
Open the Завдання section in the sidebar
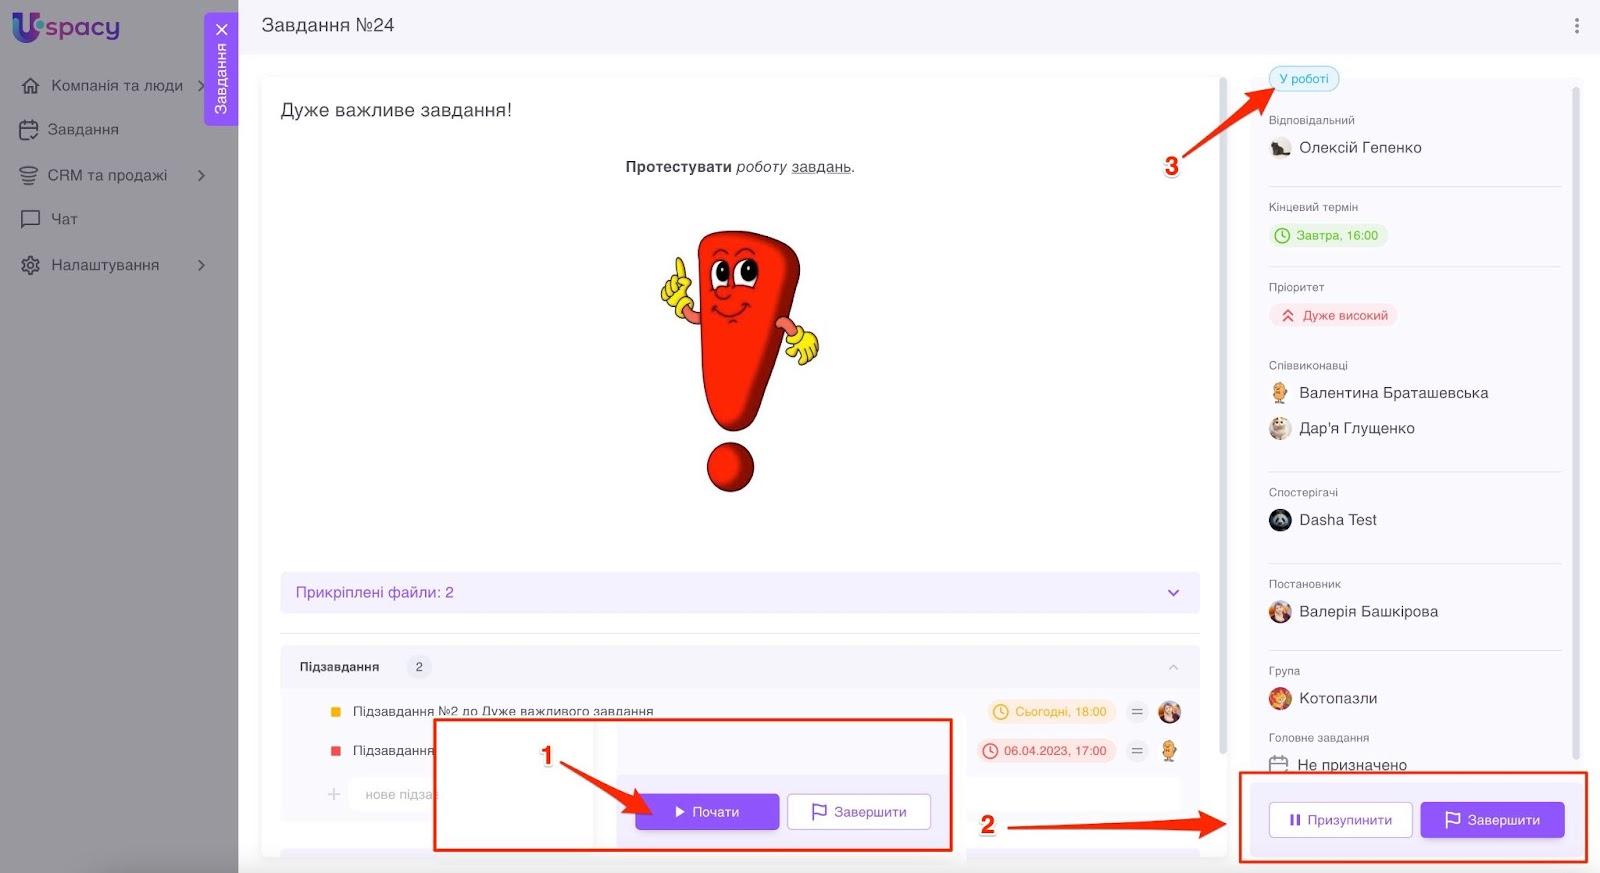[83, 130]
